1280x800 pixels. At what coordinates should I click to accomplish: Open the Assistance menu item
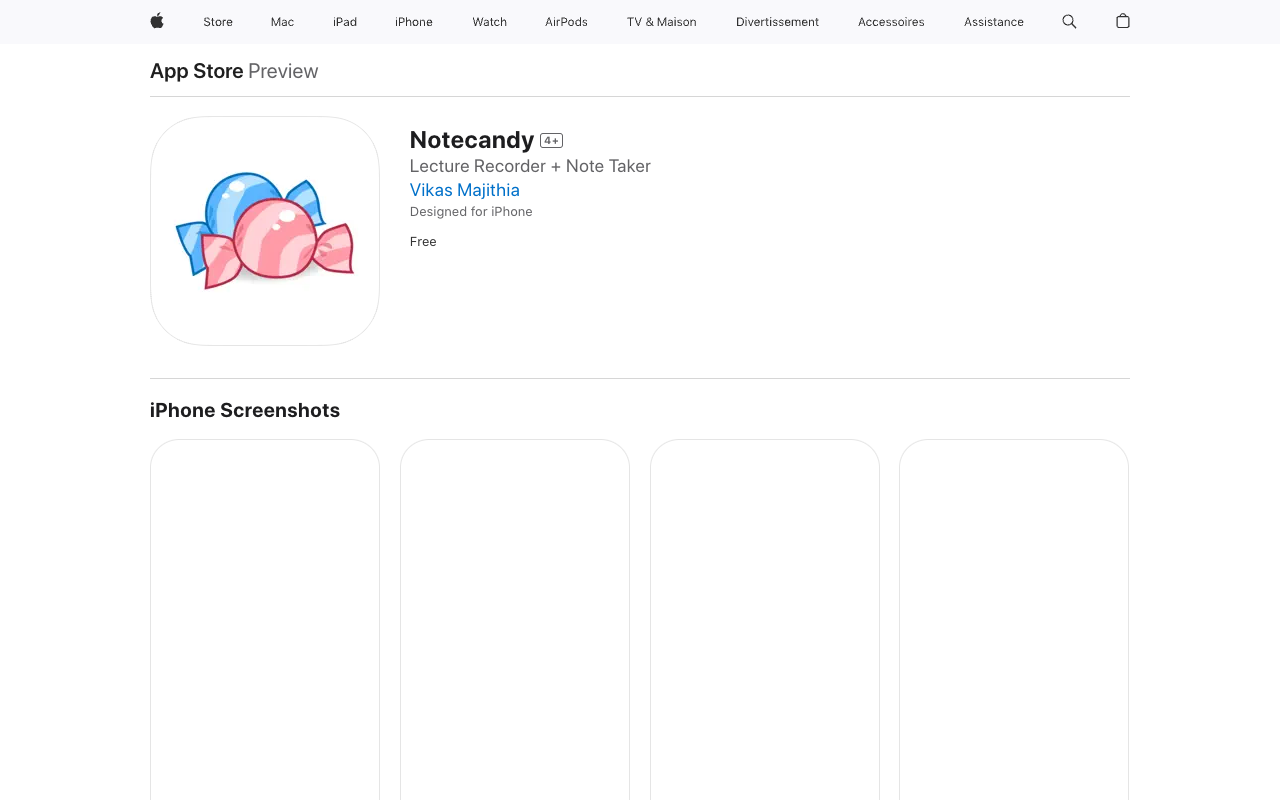click(994, 22)
